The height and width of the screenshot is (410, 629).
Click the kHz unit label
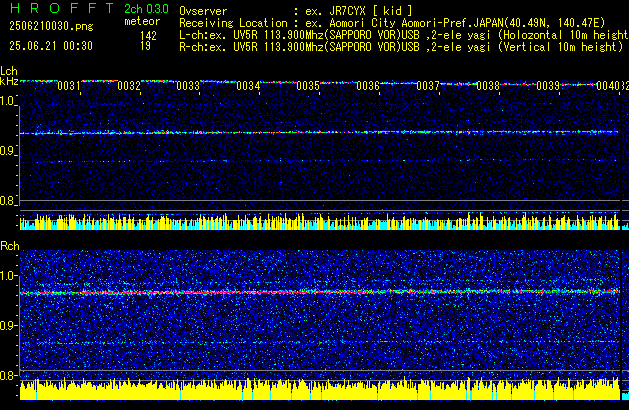tap(9, 81)
